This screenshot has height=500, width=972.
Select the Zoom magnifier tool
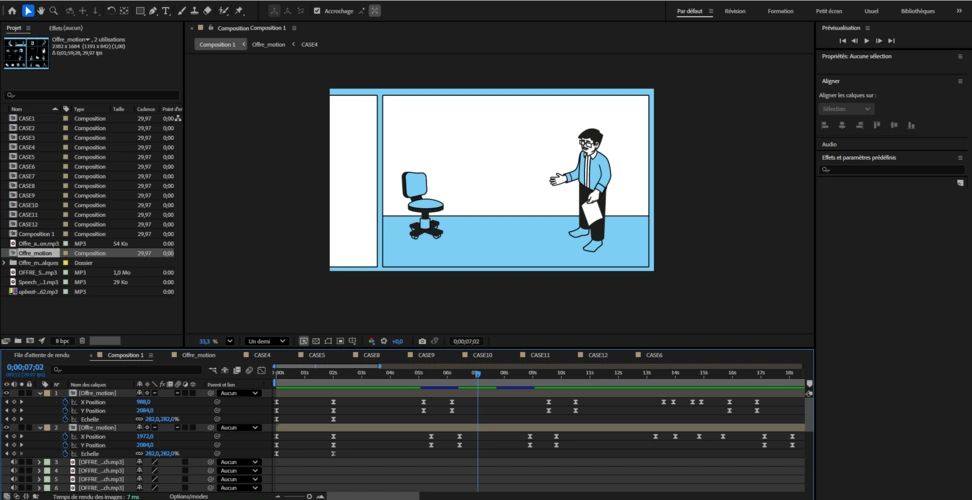[x=54, y=11]
